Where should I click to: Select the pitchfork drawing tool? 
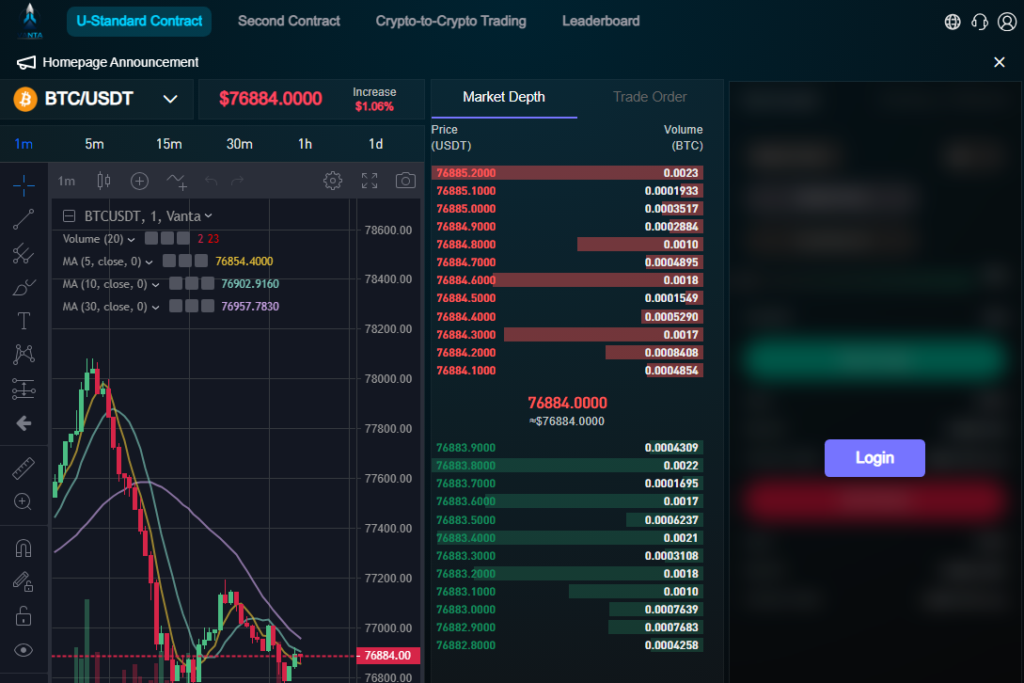pos(24,253)
